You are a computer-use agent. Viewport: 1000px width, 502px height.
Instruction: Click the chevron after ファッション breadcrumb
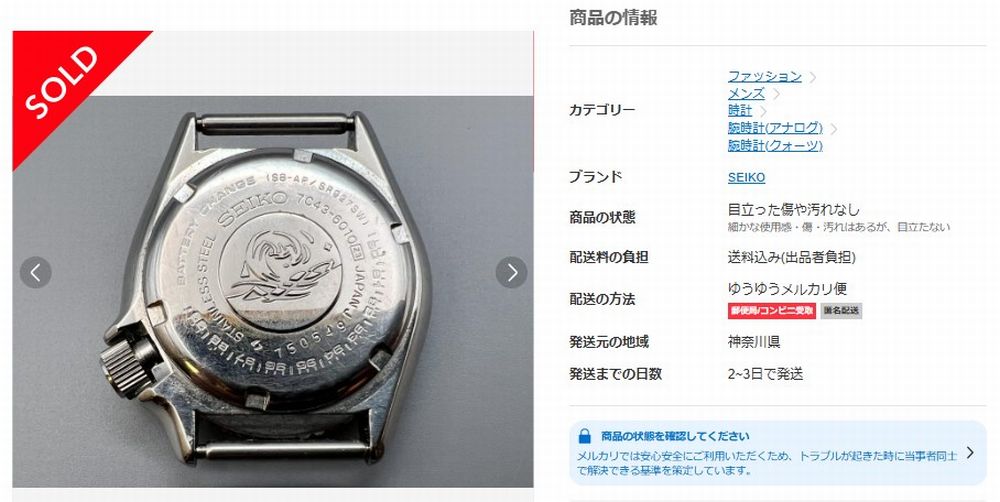(x=812, y=77)
